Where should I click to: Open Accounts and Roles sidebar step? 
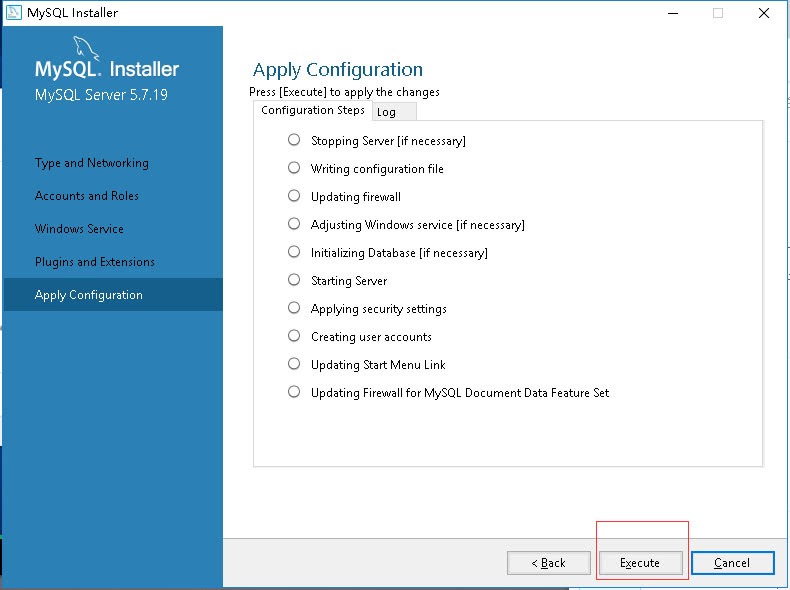tap(87, 196)
